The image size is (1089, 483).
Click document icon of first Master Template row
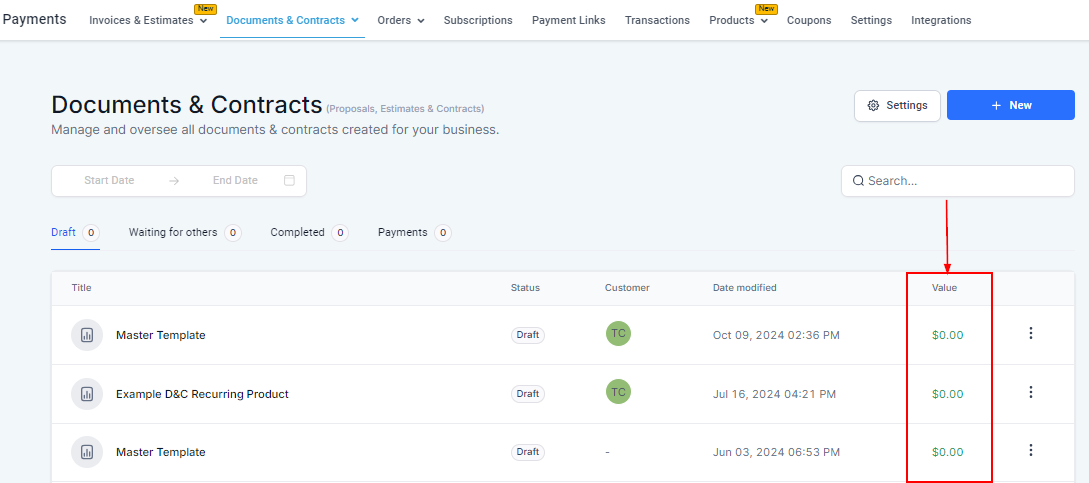pyautogui.click(x=87, y=335)
